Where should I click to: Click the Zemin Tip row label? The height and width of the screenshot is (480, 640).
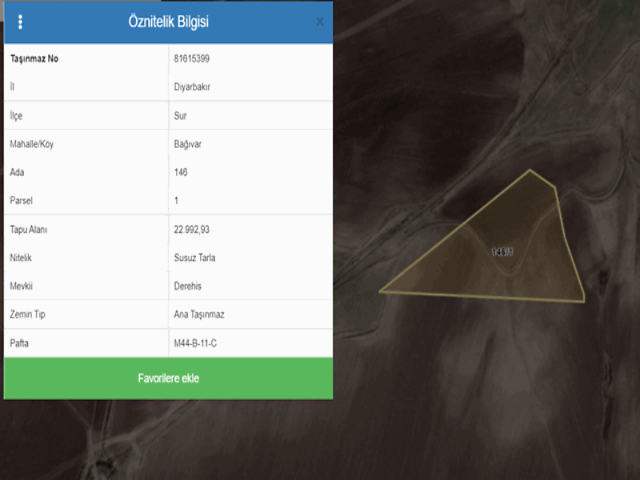pyautogui.click(x=30, y=315)
